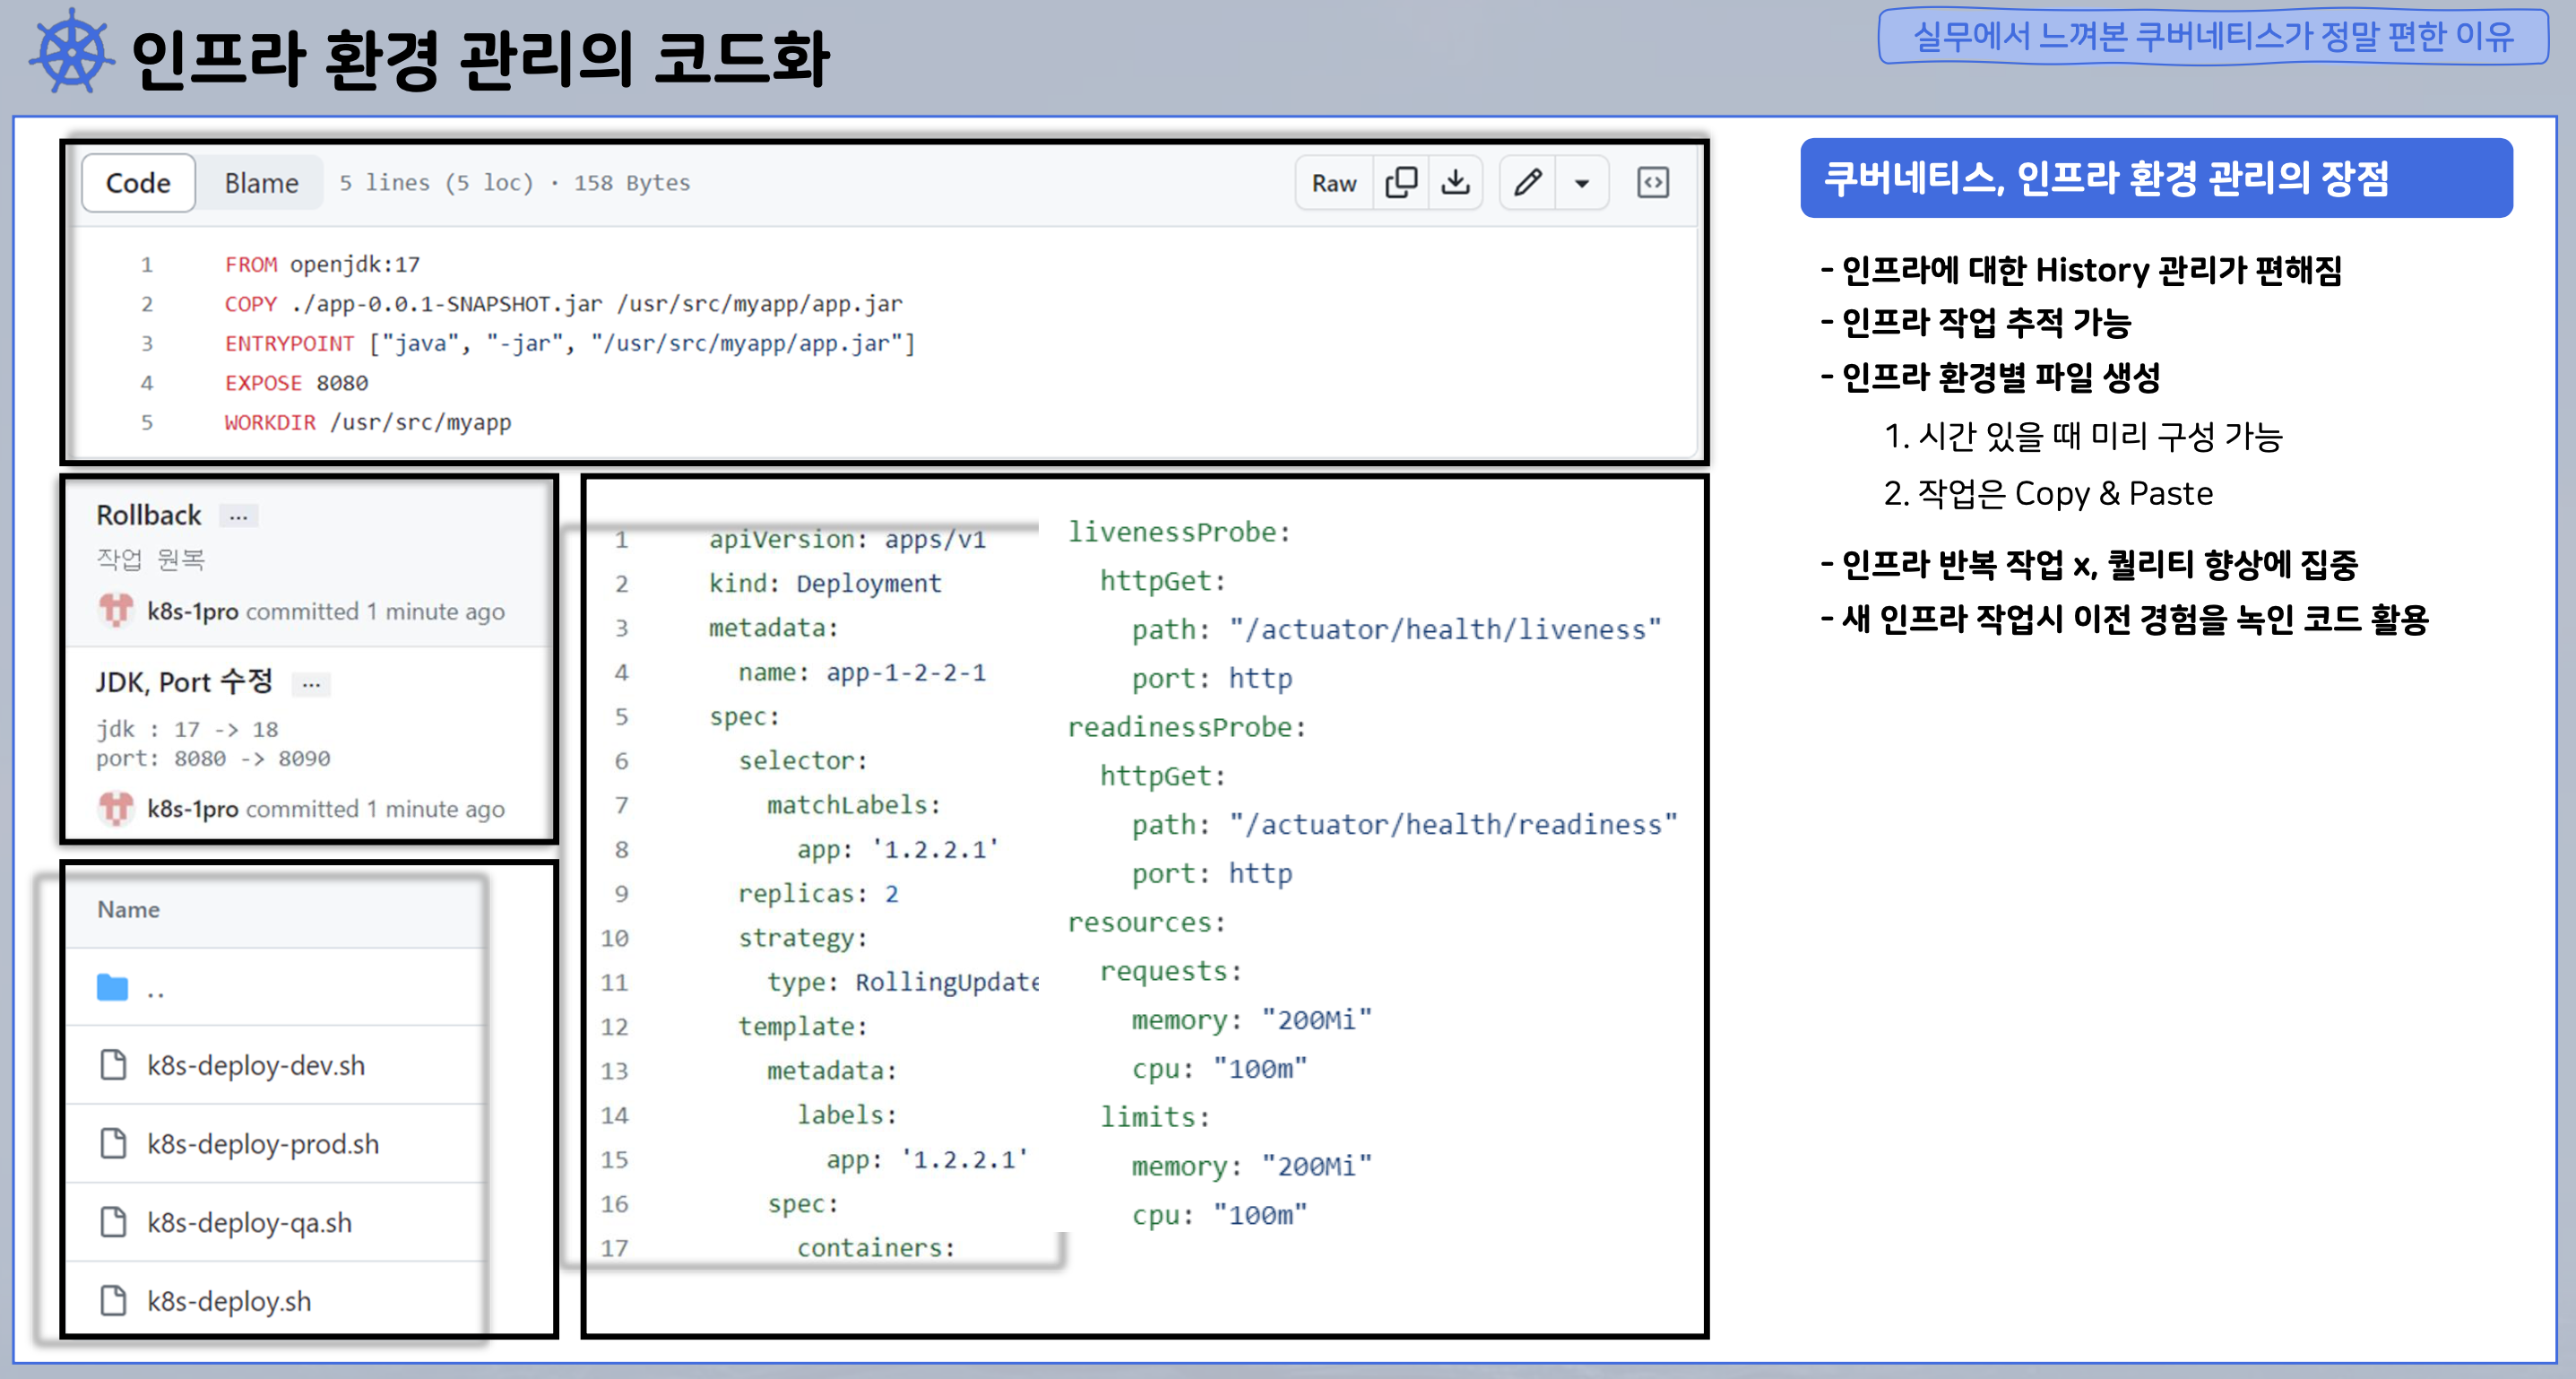Click 'limits:' YAML key
Viewport: 2576px width, 1379px height.
tap(1155, 1117)
